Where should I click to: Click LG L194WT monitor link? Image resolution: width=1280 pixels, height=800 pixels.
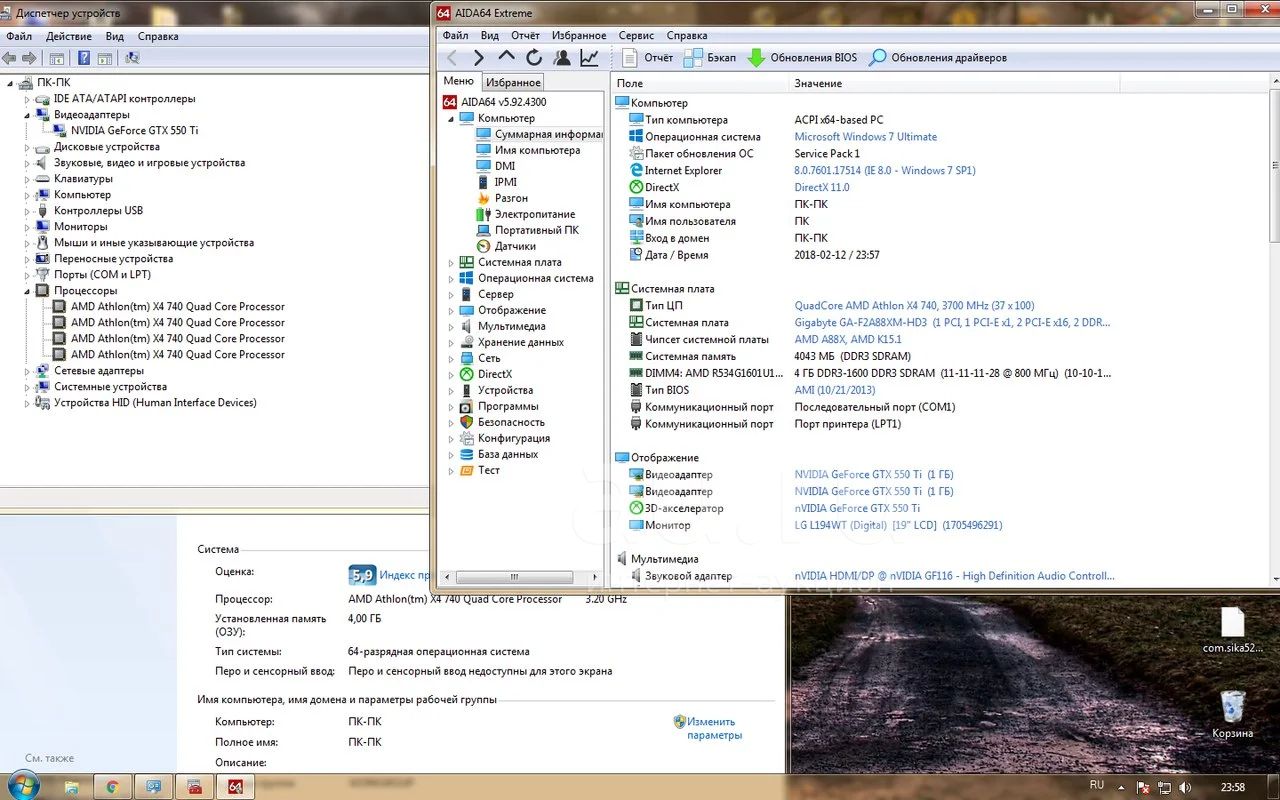coord(898,525)
